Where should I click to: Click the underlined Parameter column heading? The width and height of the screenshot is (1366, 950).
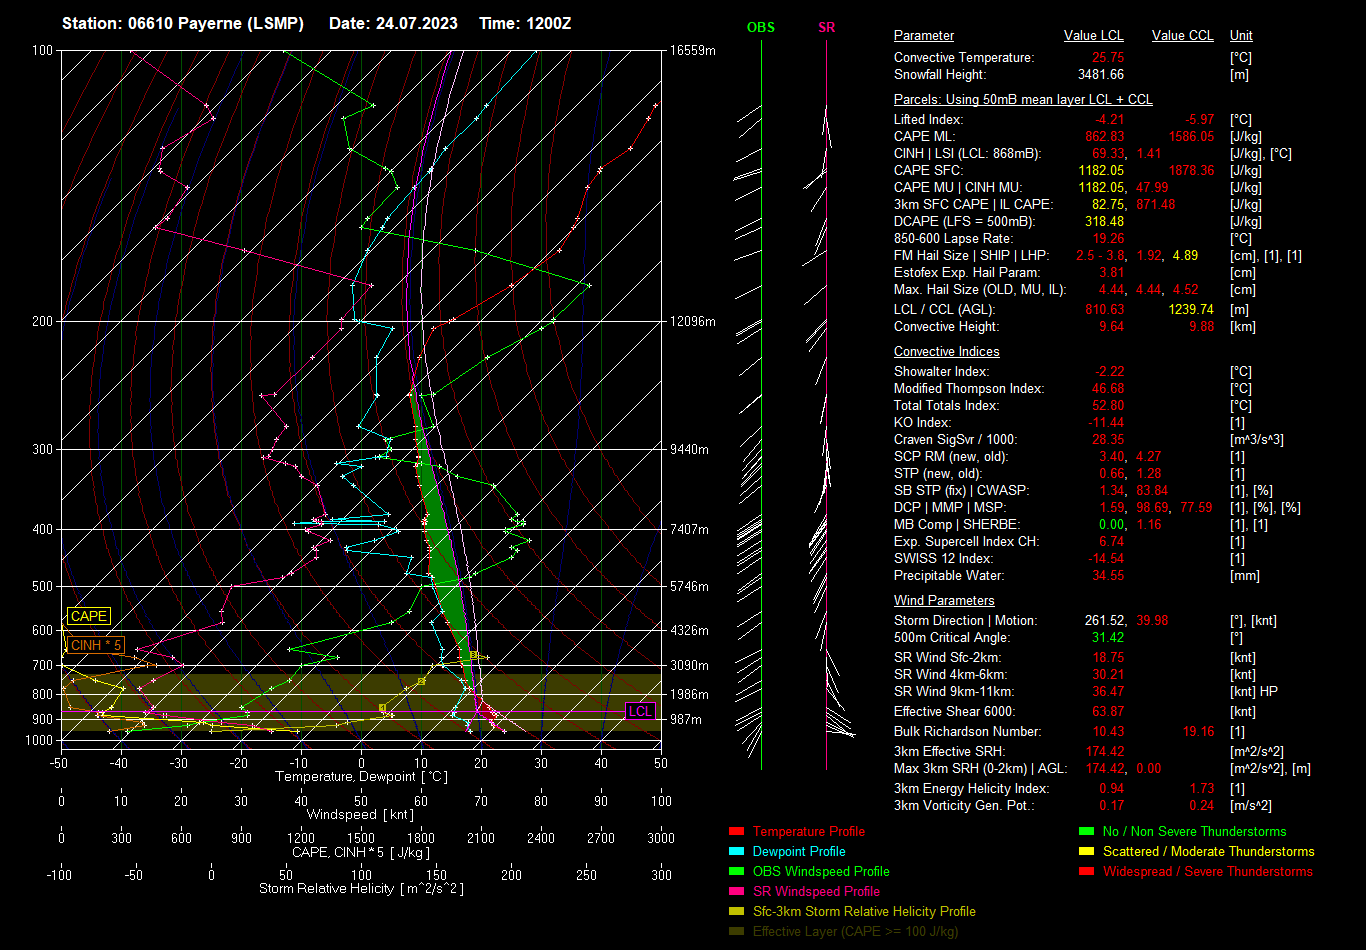(923, 36)
